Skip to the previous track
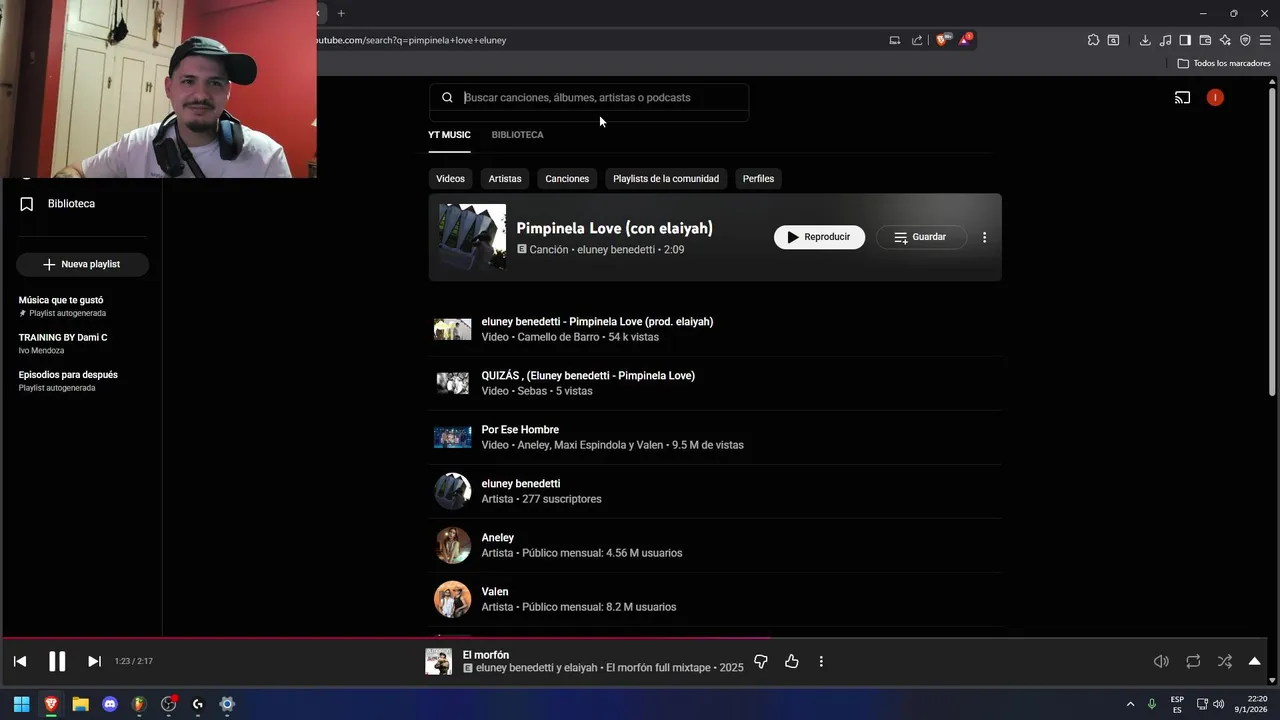This screenshot has height=720, width=1280. pyautogui.click(x=20, y=661)
